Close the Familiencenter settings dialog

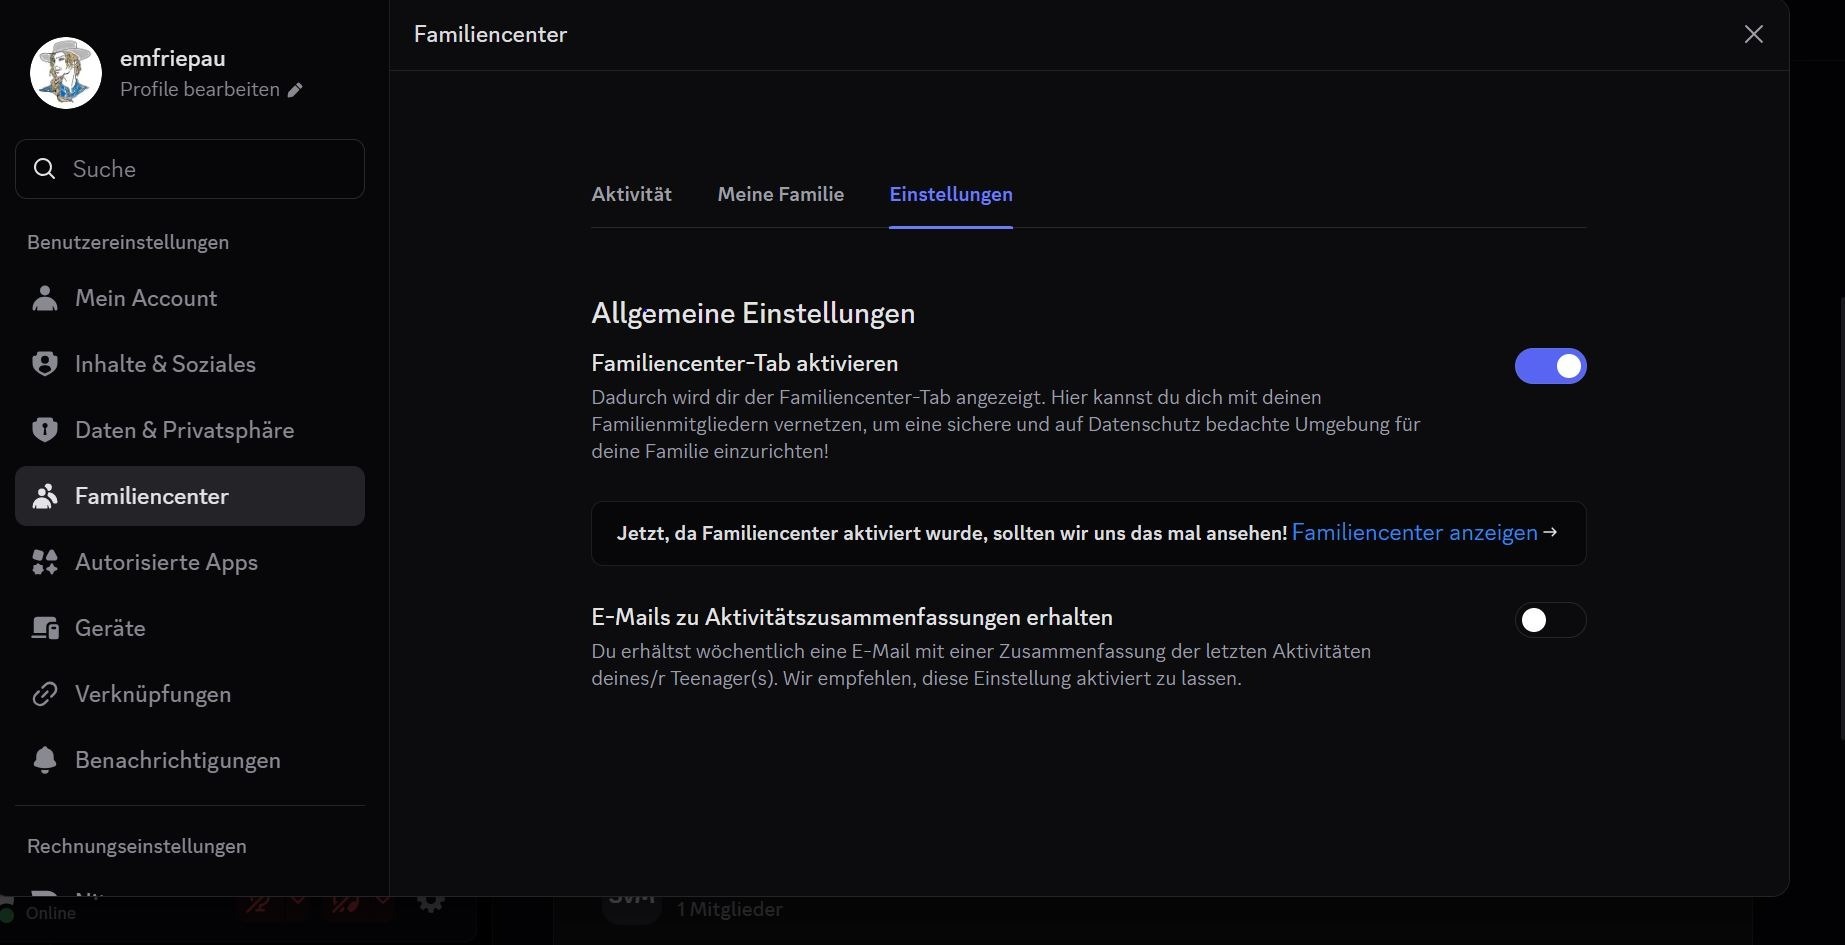click(1753, 34)
